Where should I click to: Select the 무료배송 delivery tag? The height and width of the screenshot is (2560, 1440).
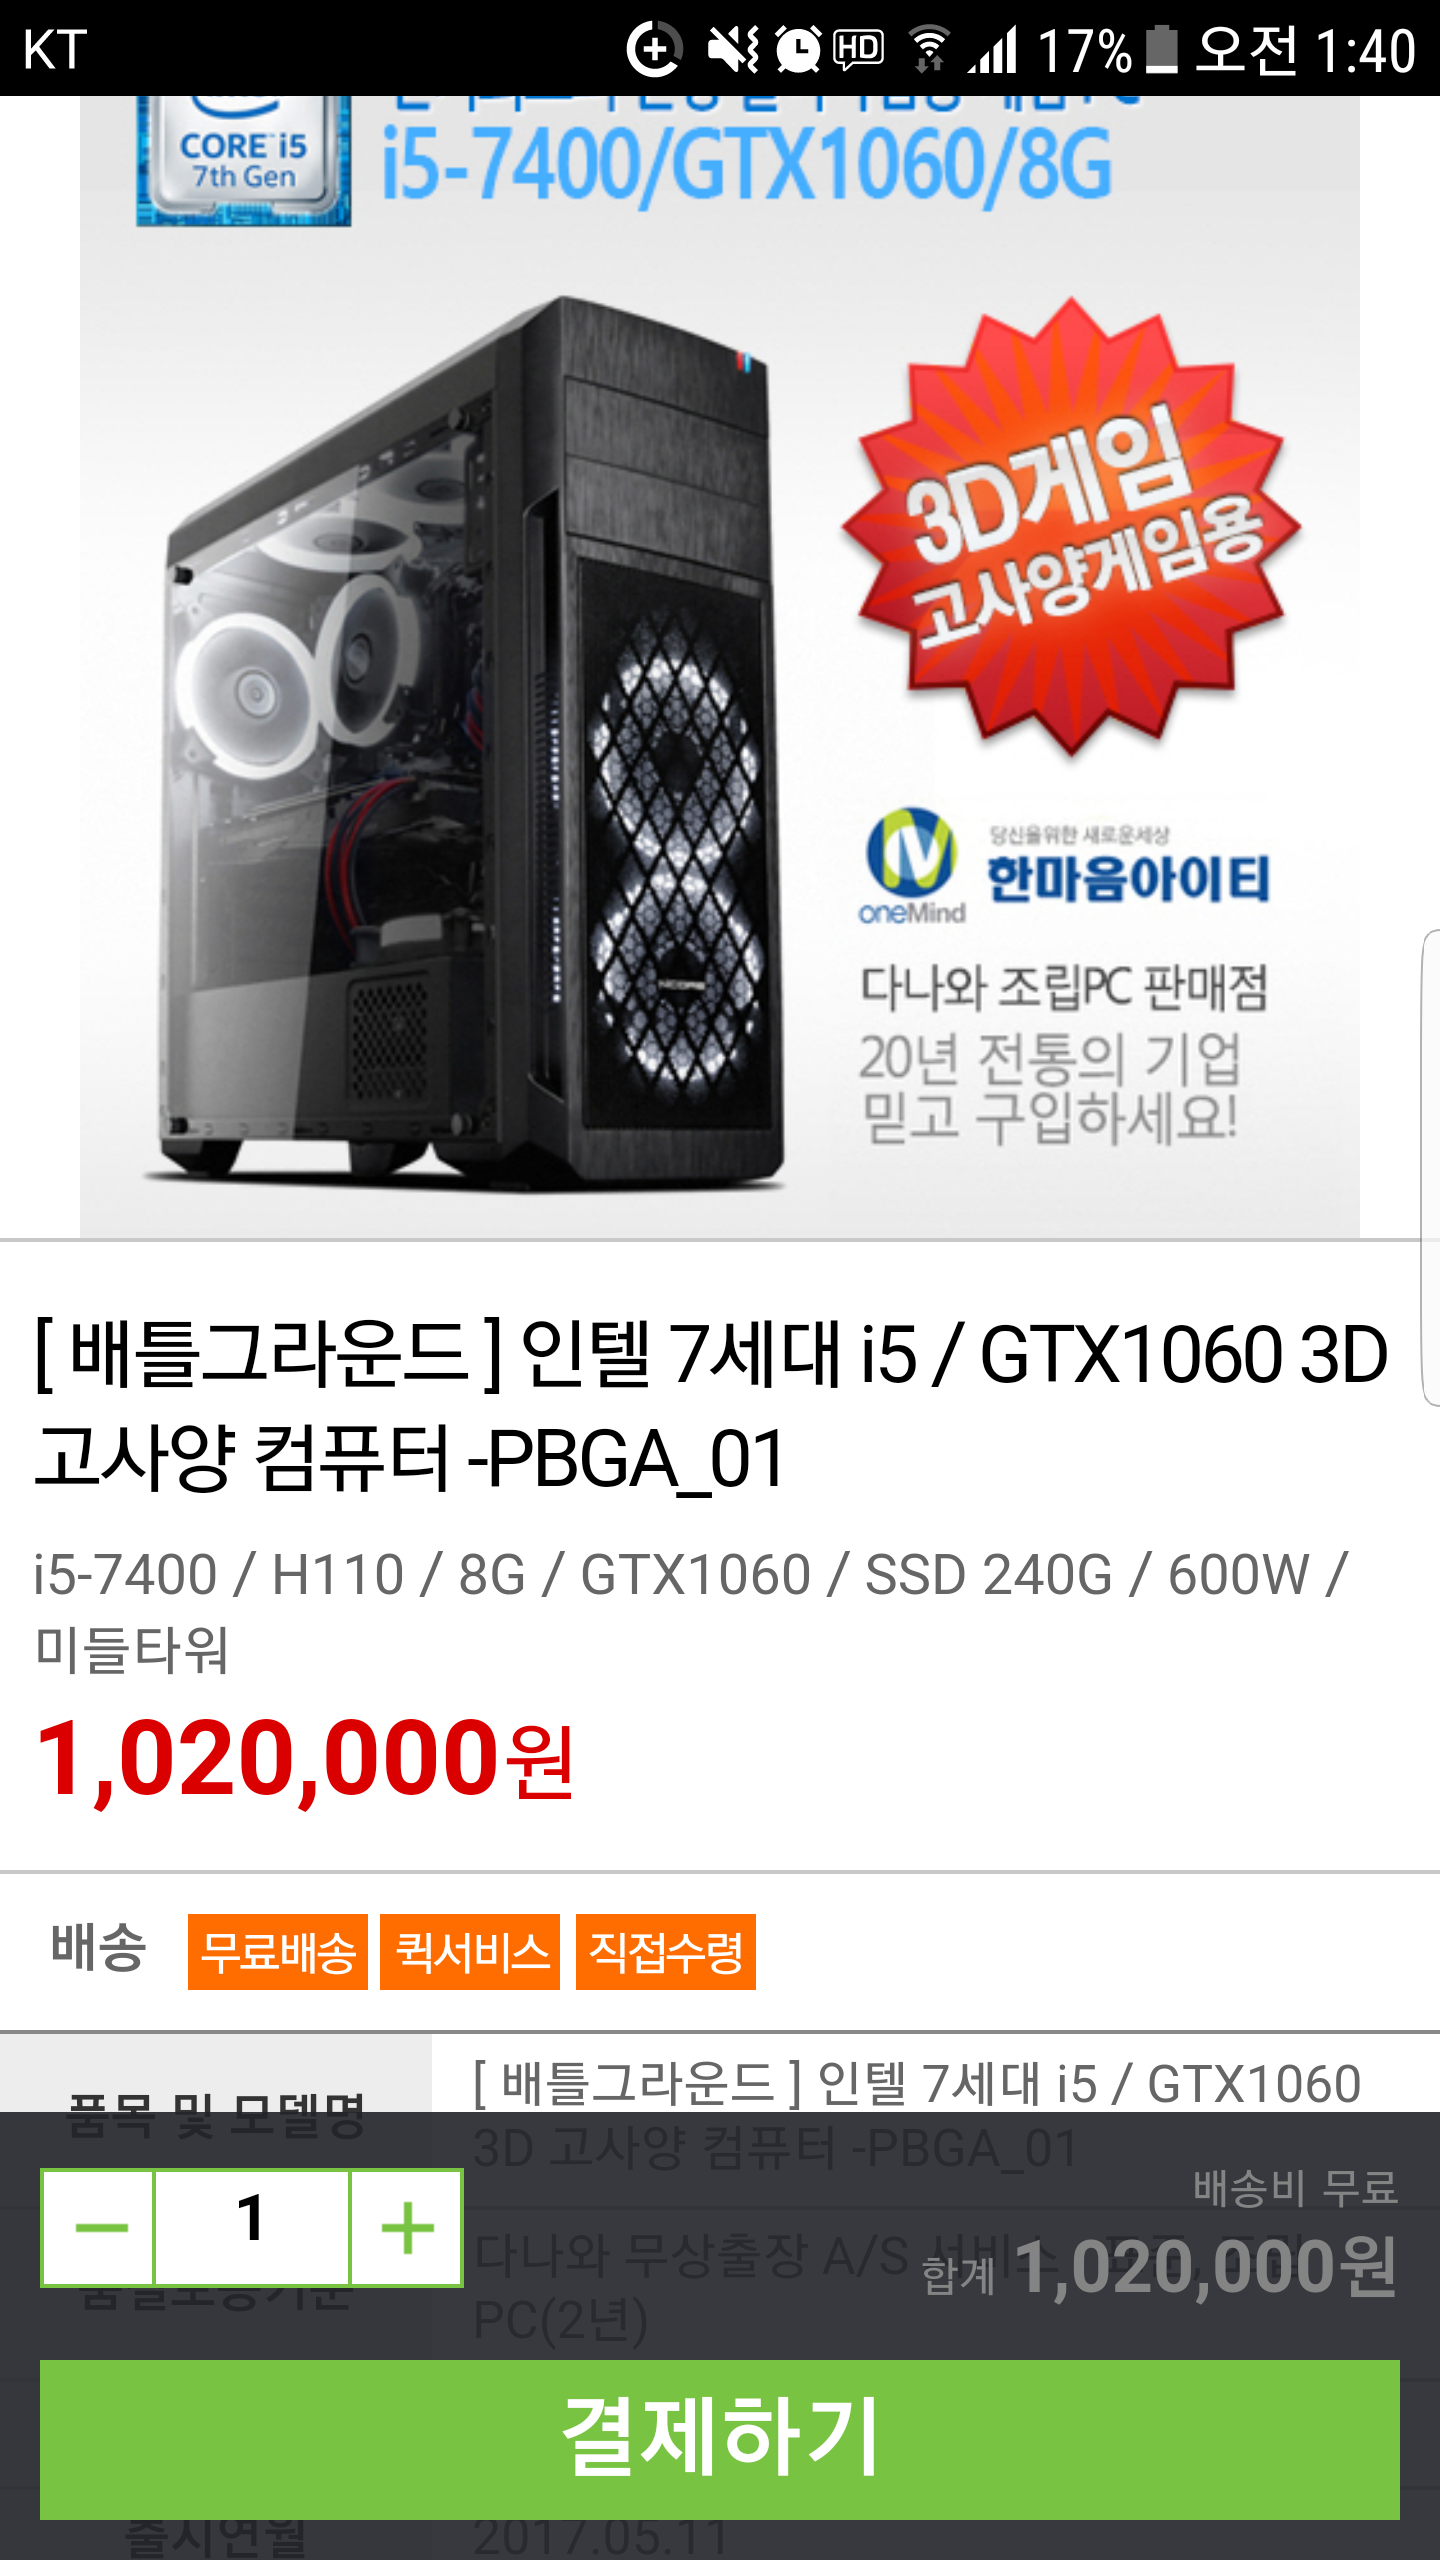(x=278, y=1952)
